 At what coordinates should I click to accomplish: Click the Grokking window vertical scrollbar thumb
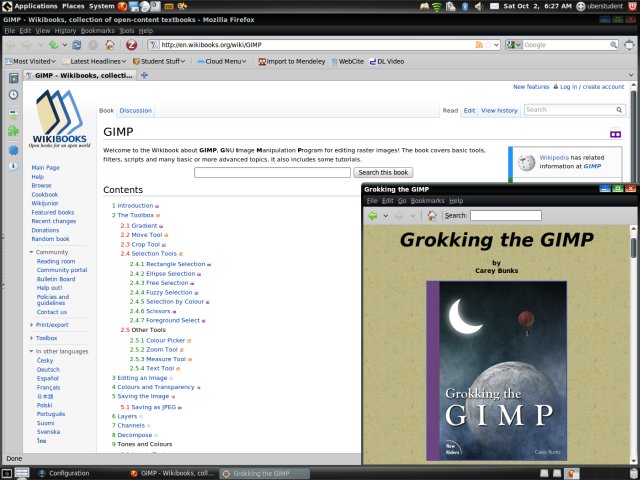click(x=633, y=247)
